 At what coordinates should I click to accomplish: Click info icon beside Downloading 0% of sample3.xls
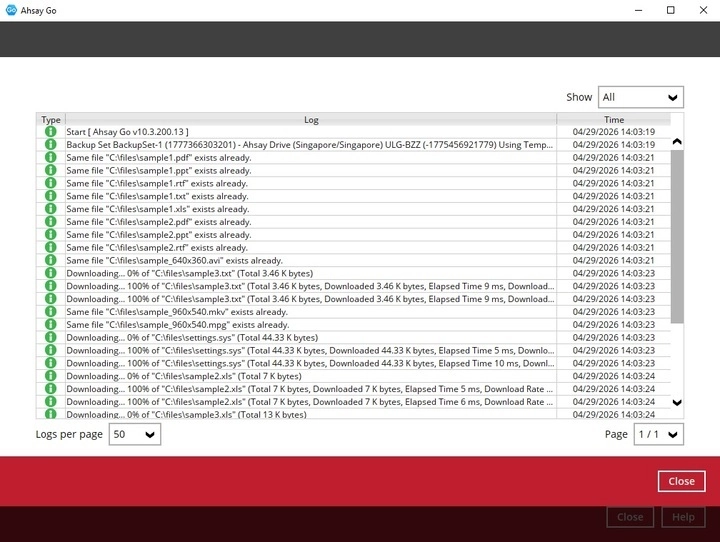pyautogui.click(x=51, y=414)
